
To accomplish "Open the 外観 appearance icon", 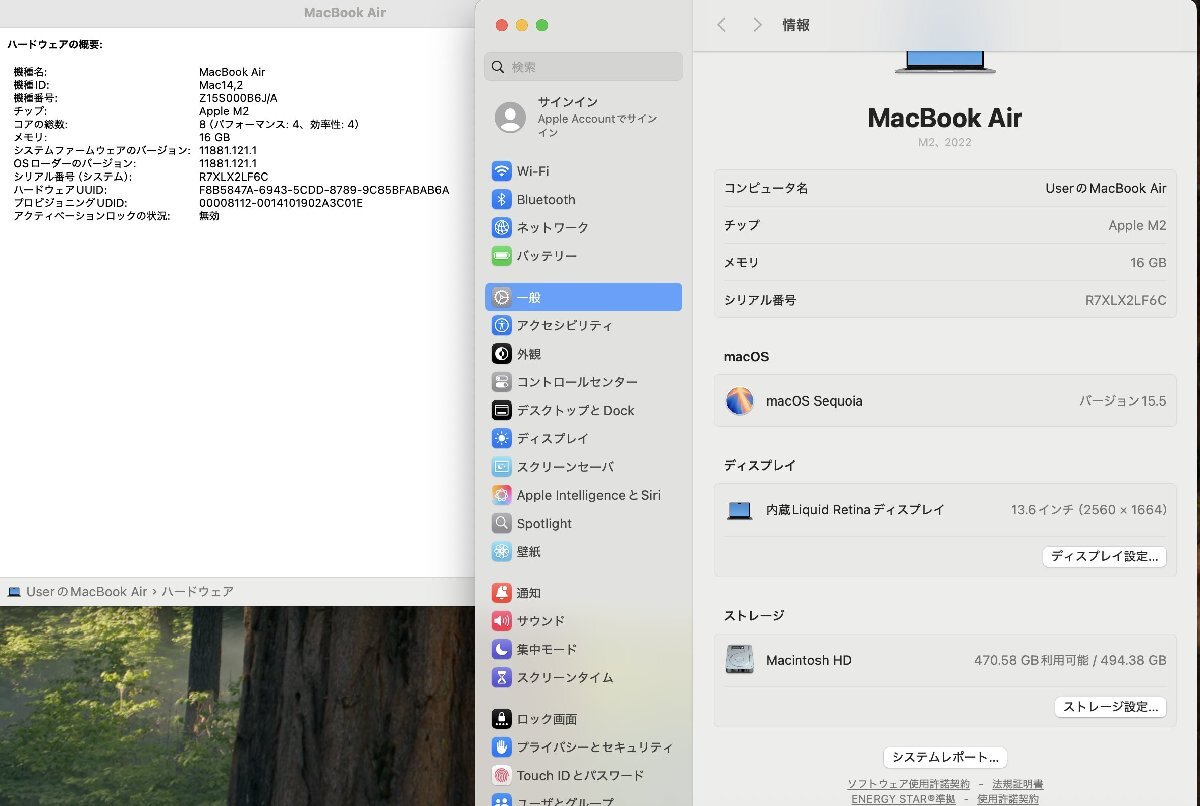I will tap(502, 354).
